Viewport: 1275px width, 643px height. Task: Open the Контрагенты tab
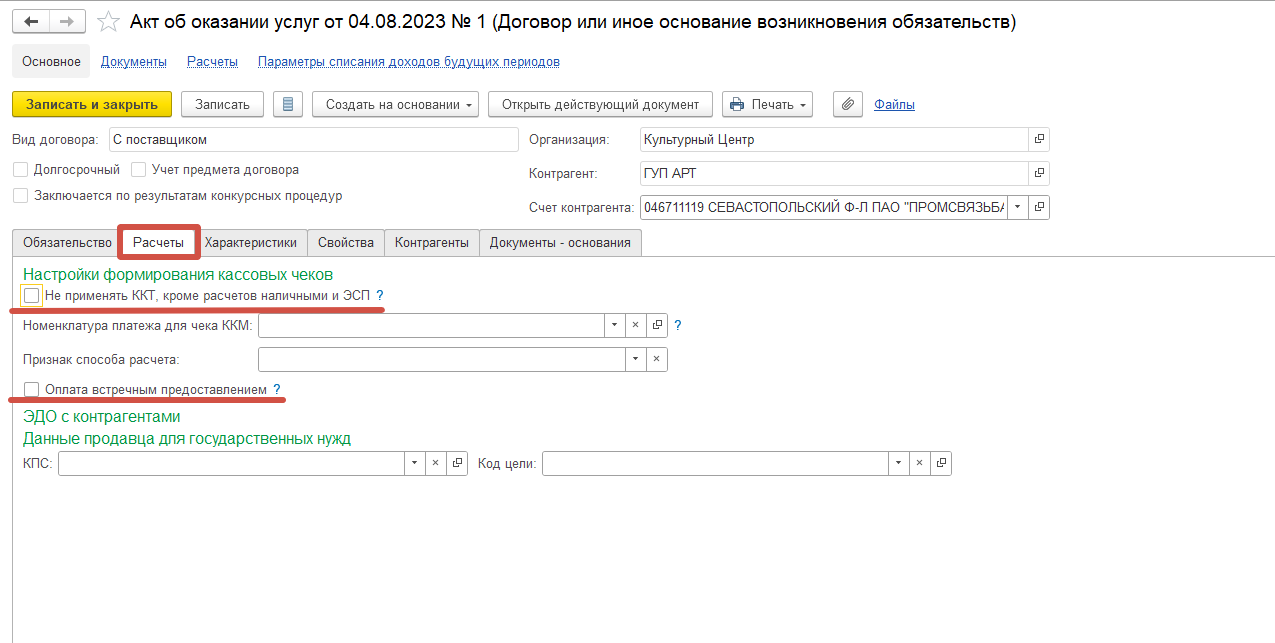tap(432, 242)
